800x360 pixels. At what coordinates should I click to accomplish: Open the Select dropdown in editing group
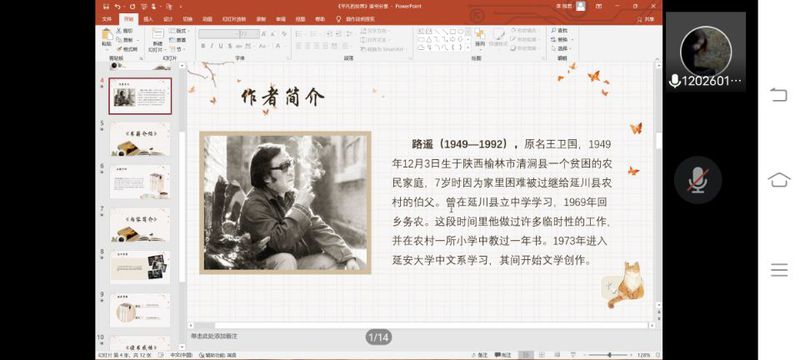[561, 48]
